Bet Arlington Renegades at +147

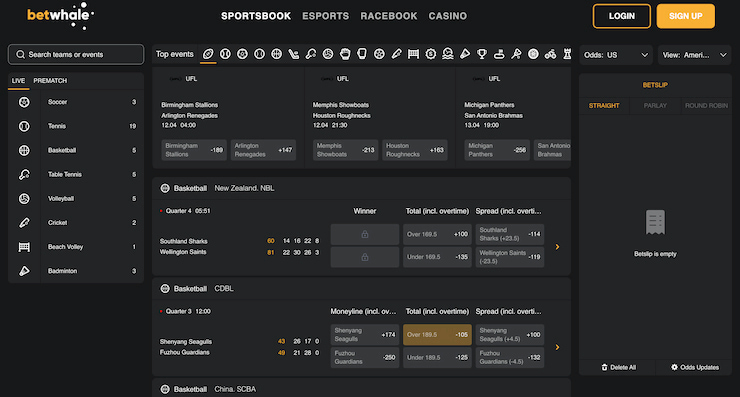coord(263,150)
